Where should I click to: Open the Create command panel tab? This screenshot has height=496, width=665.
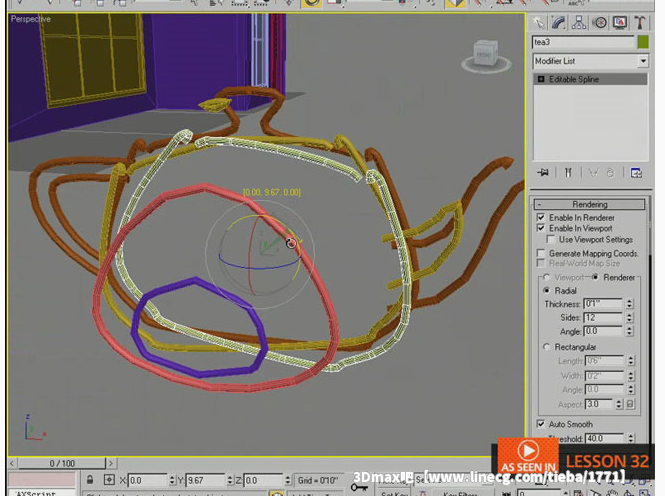pos(540,21)
